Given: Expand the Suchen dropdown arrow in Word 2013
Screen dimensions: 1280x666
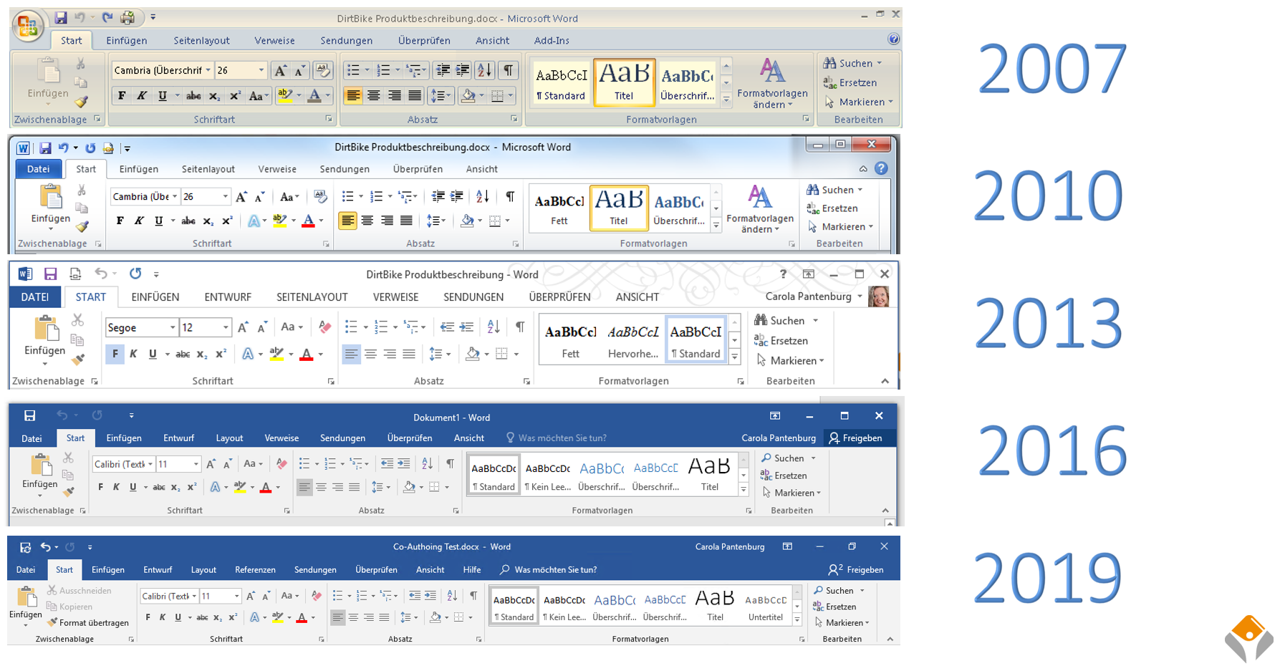Looking at the screenshot, I should coord(815,321).
